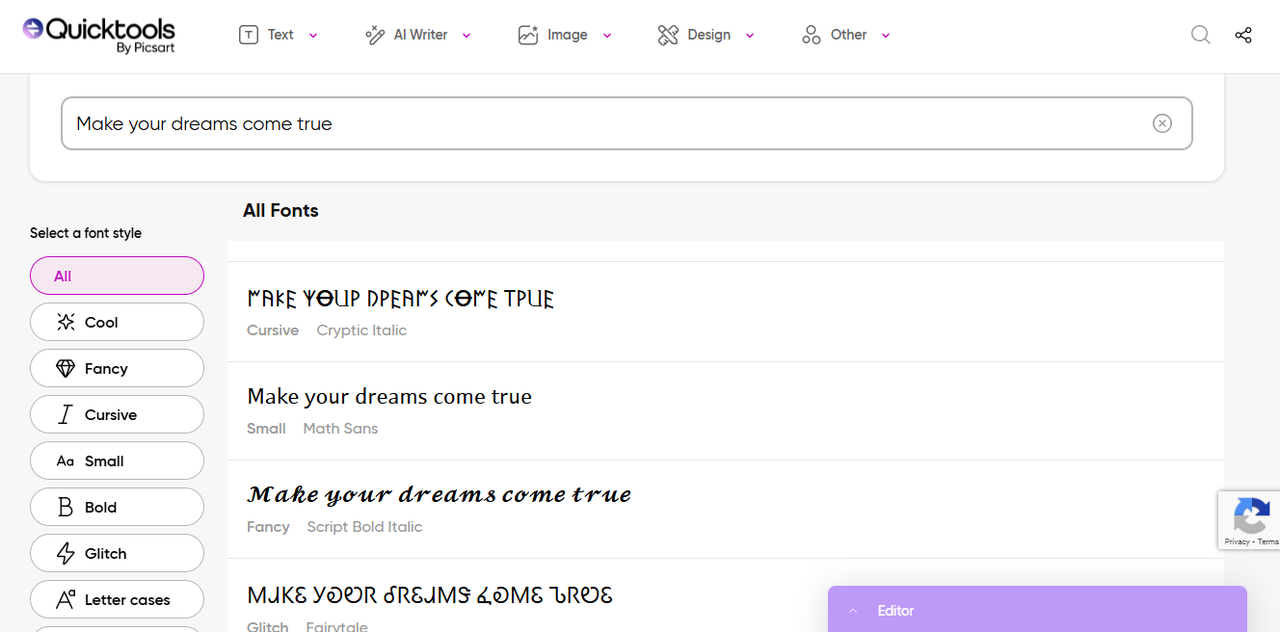Image resolution: width=1280 pixels, height=632 pixels.
Task: Select the Bold font style filter
Action: point(117,507)
